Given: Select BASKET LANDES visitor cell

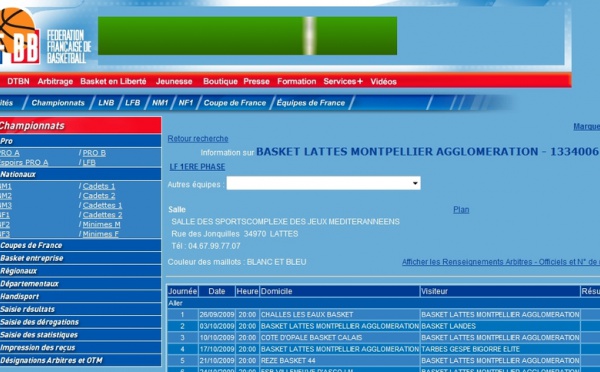Looking at the screenshot, I should [500, 326].
